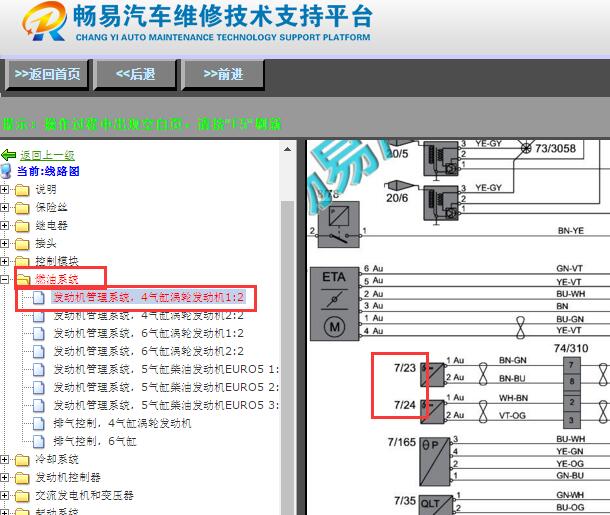
Task: Open 发动机管理系统, 6气缸涡轮发动机1:2
Action: point(149,333)
